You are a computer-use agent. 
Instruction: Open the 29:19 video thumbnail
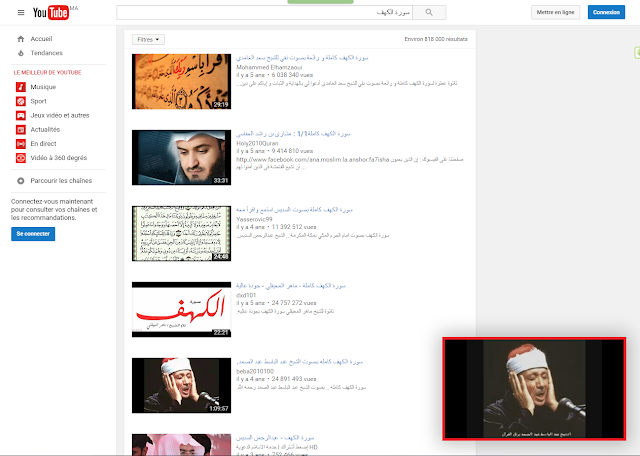click(182, 82)
